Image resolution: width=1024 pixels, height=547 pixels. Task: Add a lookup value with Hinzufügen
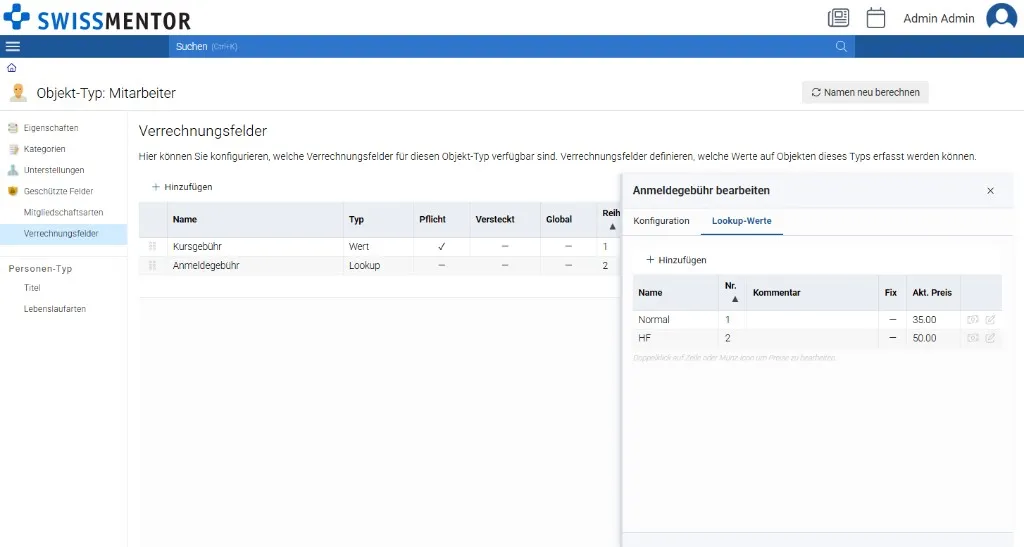676,260
